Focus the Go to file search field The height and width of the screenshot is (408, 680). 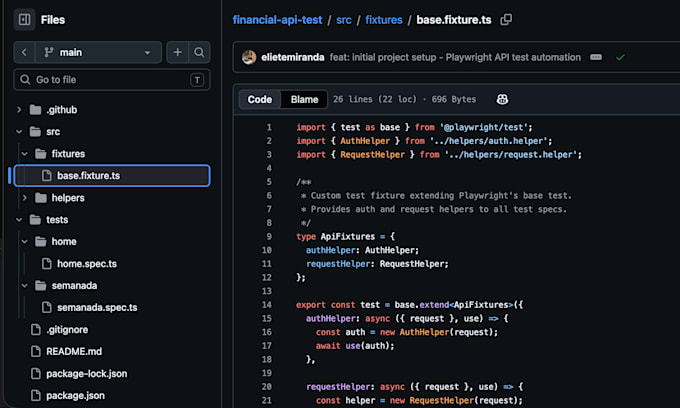click(x=112, y=80)
